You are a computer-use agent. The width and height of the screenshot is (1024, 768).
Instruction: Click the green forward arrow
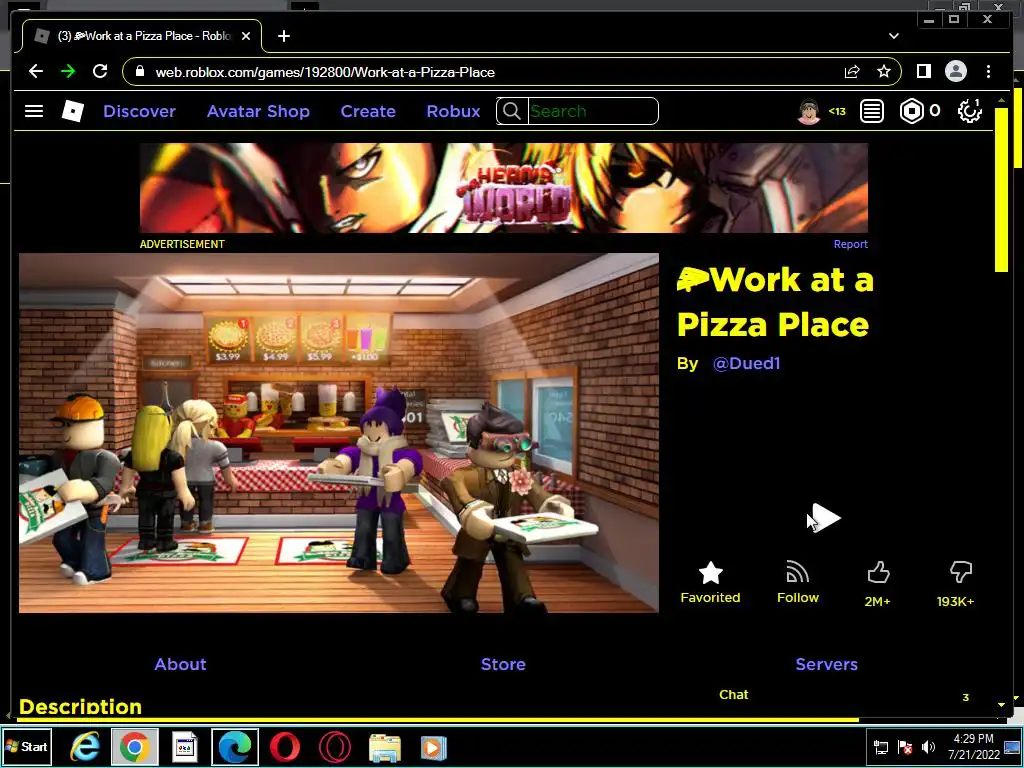(x=68, y=71)
